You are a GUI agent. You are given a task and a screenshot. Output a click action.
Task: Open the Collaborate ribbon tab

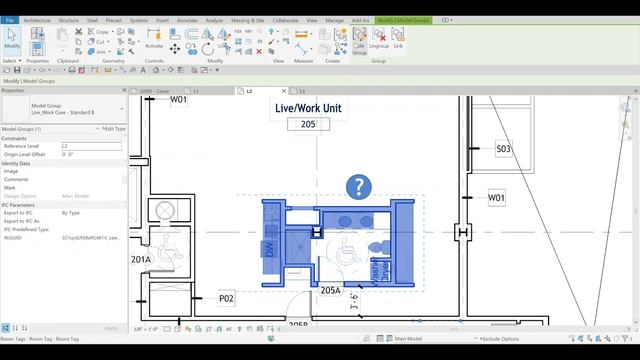[285, 20]
